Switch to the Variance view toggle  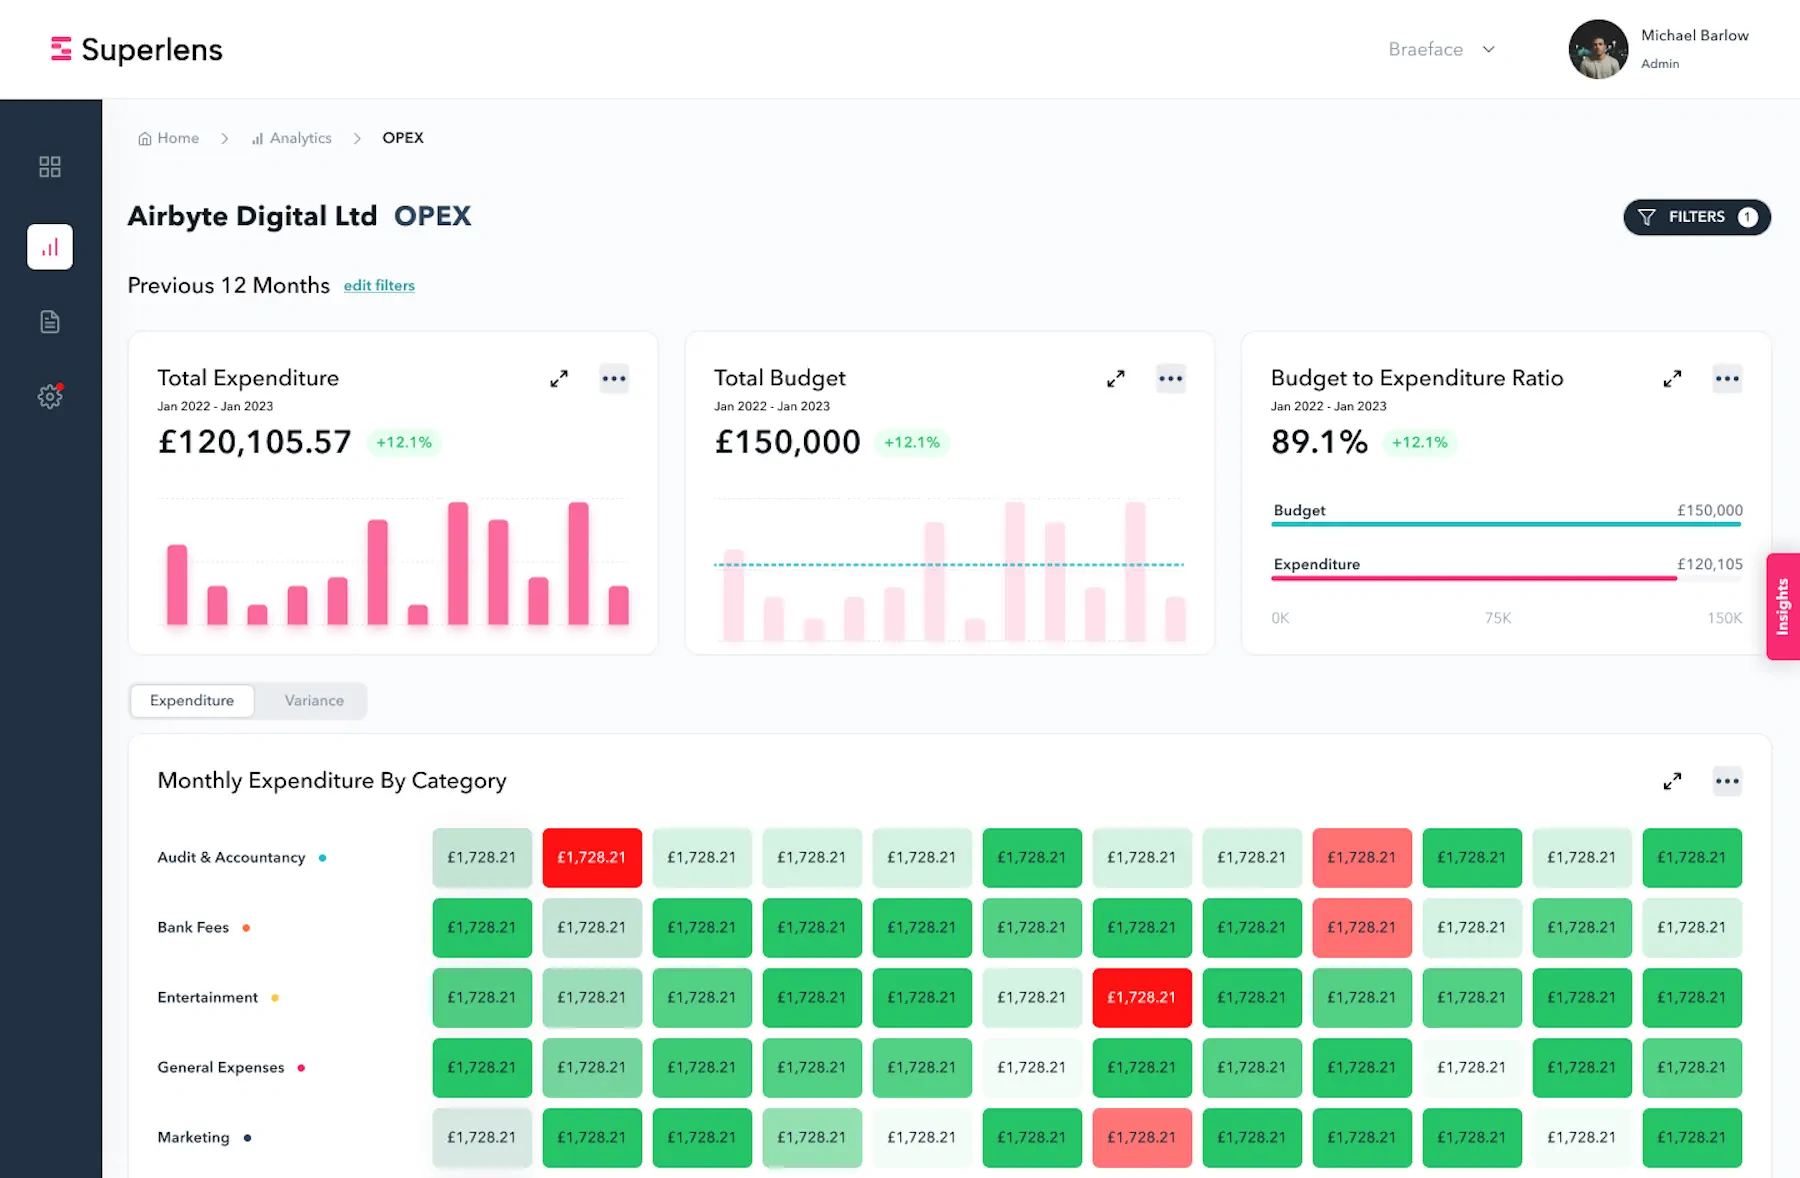pos(314,701)
